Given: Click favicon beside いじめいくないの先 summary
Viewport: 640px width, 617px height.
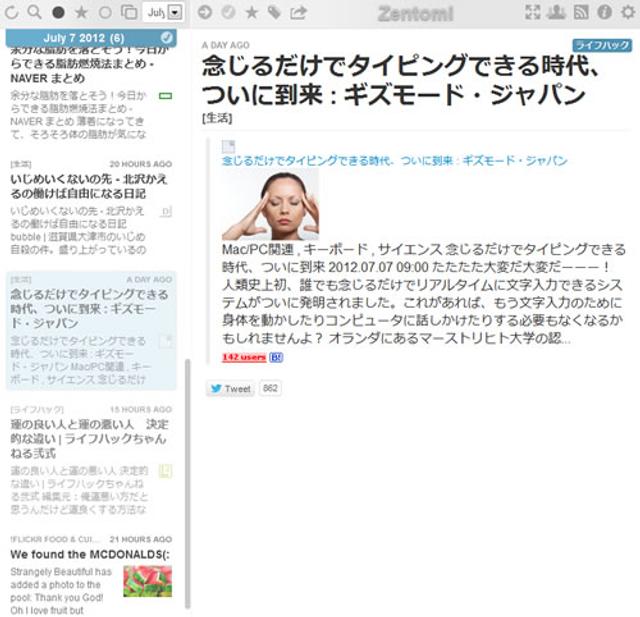Looking at the screenshot, I should click(x=166, y=211).
